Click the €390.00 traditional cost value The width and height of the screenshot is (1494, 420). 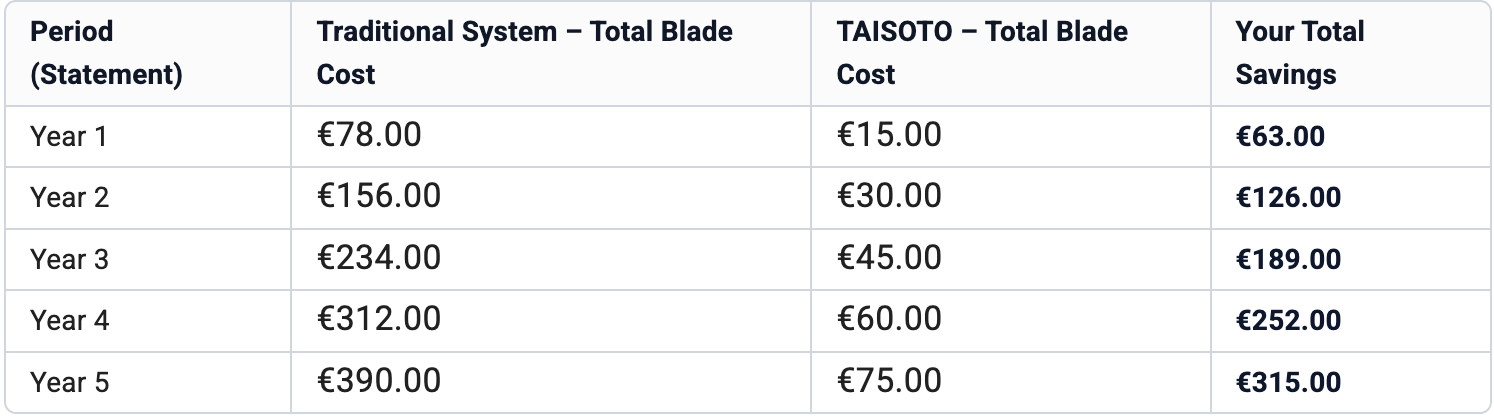[378, 381]
